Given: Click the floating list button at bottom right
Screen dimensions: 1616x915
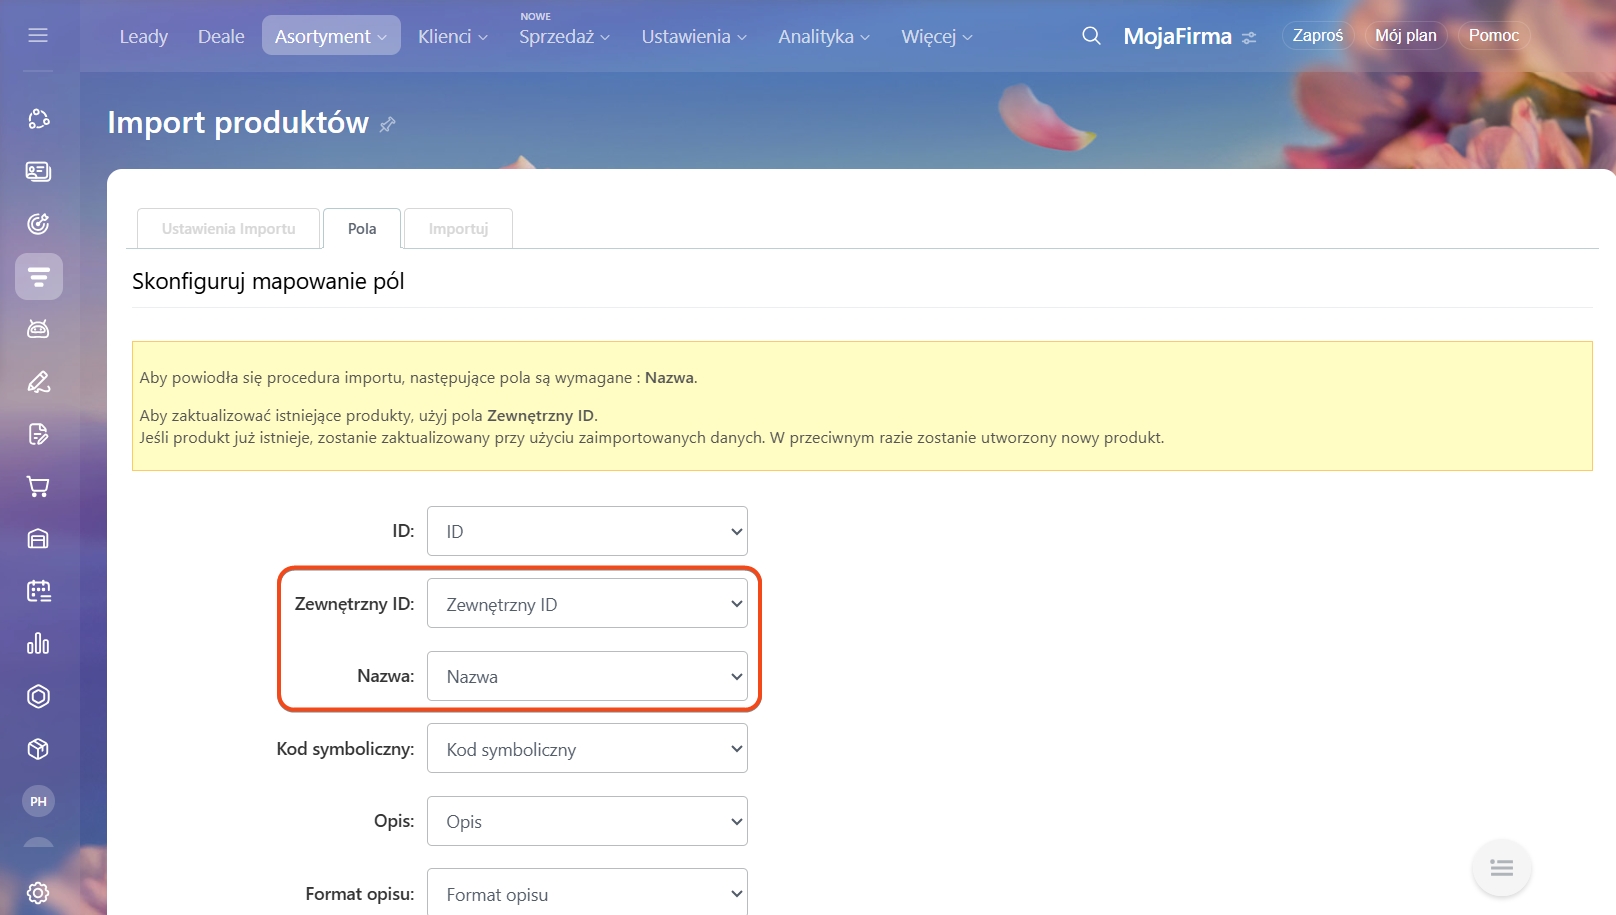Looking at the screenshot, I should pos(1501,868).
